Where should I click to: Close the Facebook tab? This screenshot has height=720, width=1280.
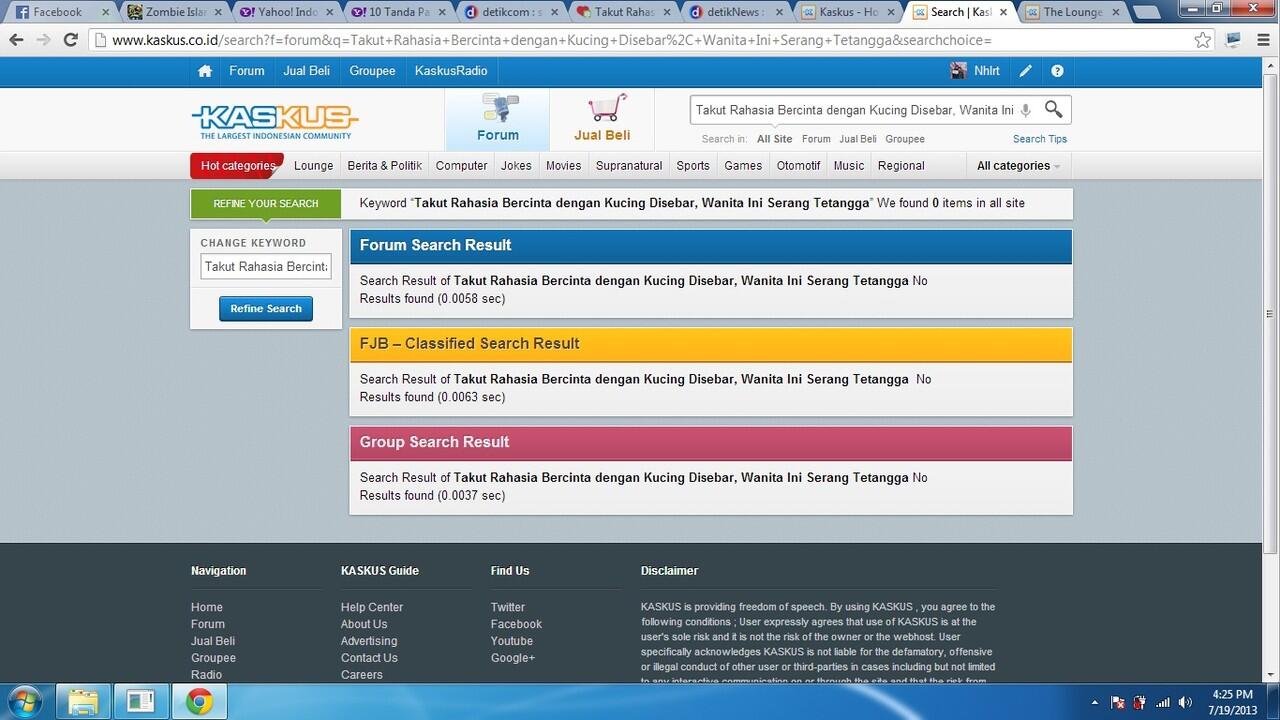(x=105, y=12)
